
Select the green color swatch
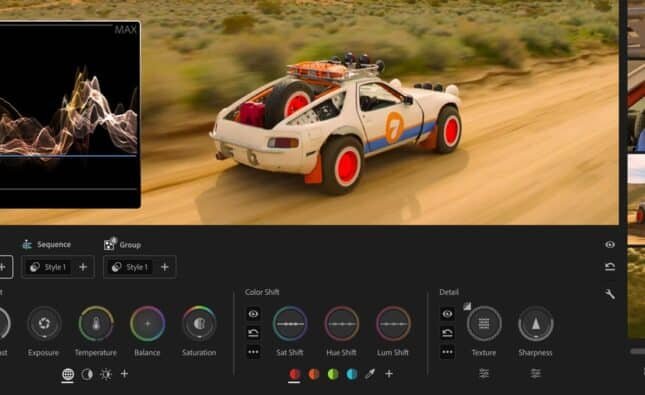(x=333, y=374)
